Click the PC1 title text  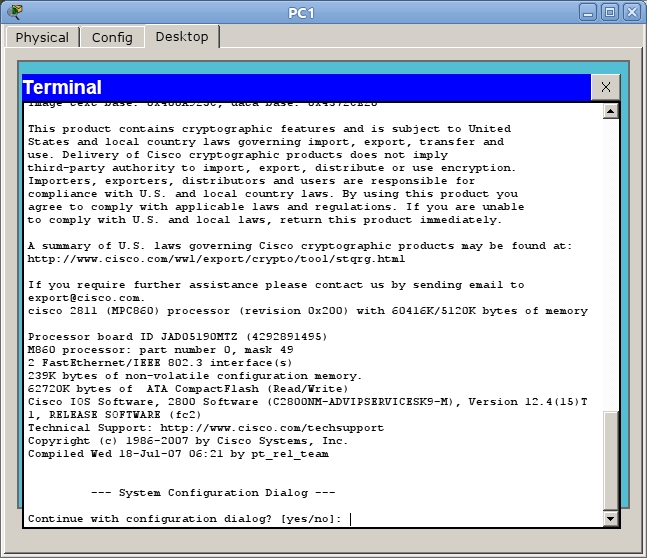click(323, 12)
